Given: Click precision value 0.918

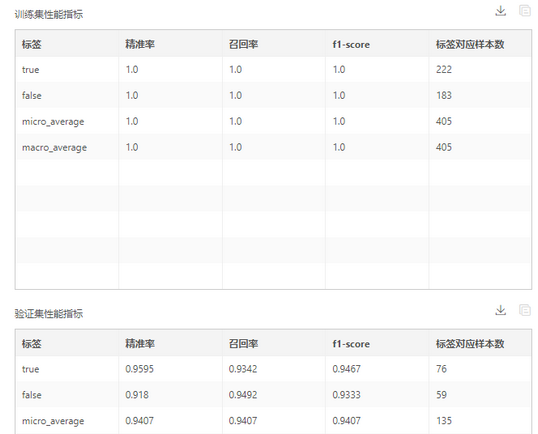Looking at the screenshot, I should [137, 395].
